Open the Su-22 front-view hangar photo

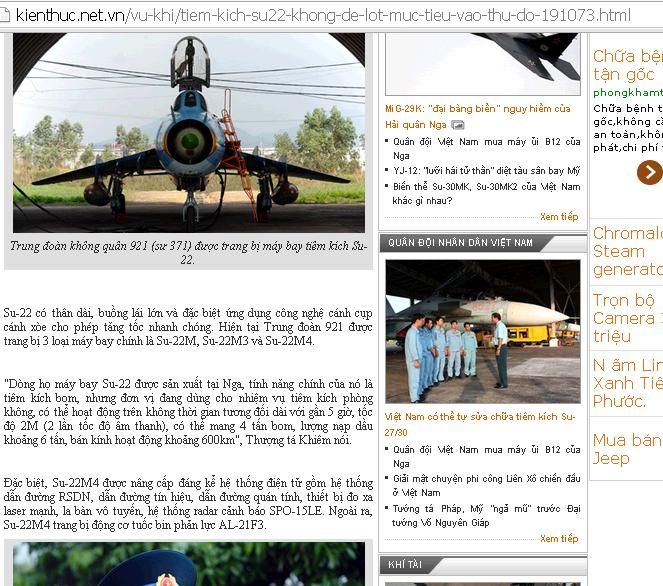pos(189,133)
